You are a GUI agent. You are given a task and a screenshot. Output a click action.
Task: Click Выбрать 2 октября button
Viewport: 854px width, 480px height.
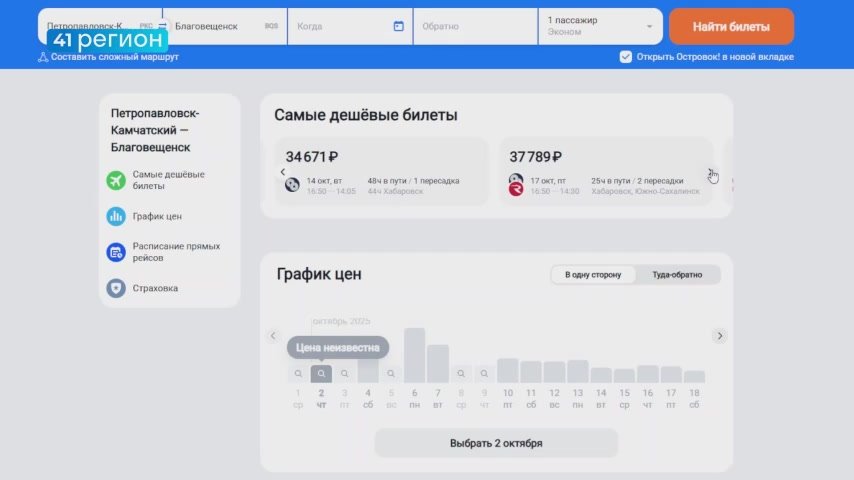pyautogui.click(x=496, y=443)
